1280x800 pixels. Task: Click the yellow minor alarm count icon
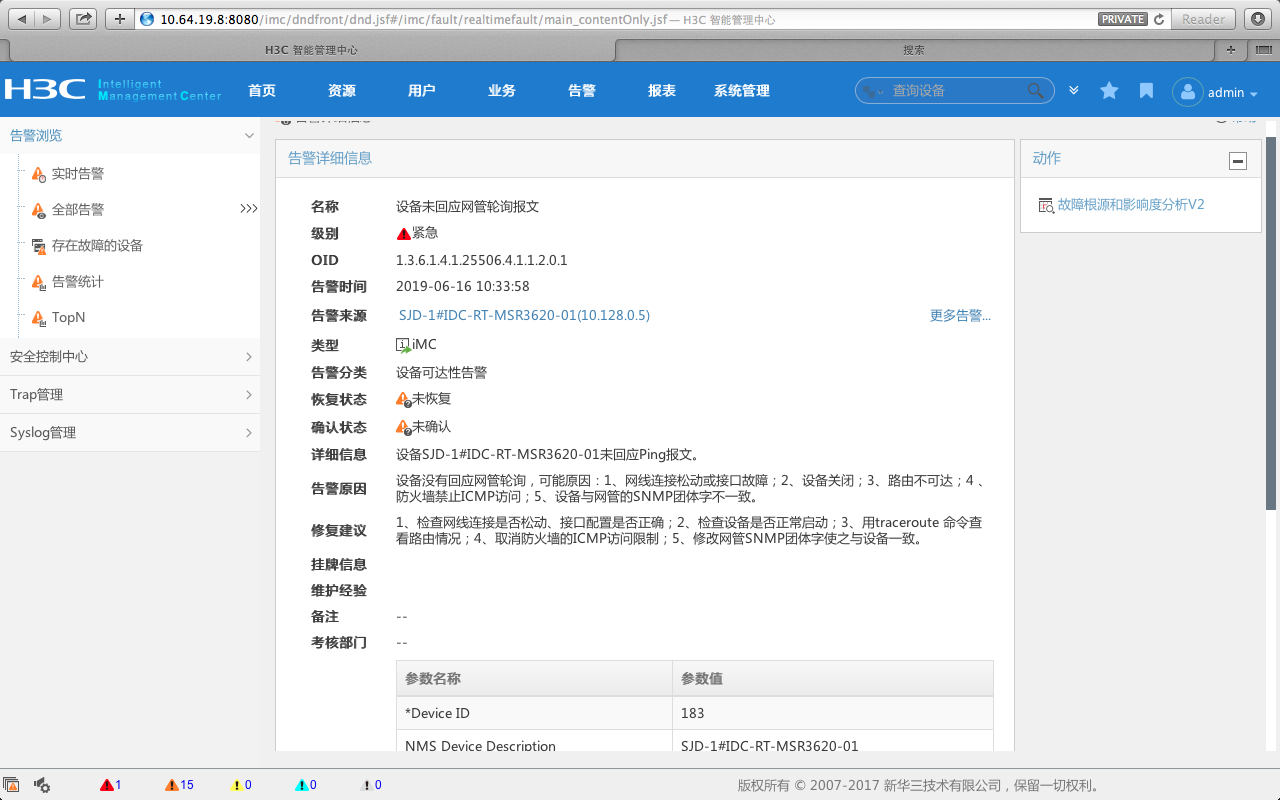point(237,785)
